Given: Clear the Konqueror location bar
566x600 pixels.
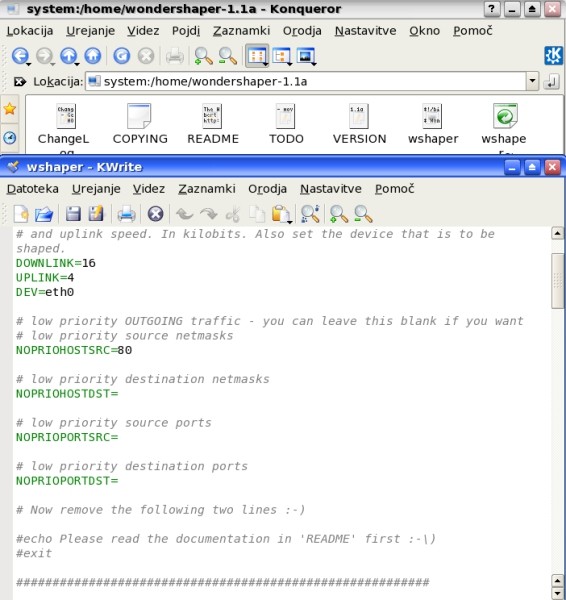Looking at the screenshot, I should (x=20, y=82).
